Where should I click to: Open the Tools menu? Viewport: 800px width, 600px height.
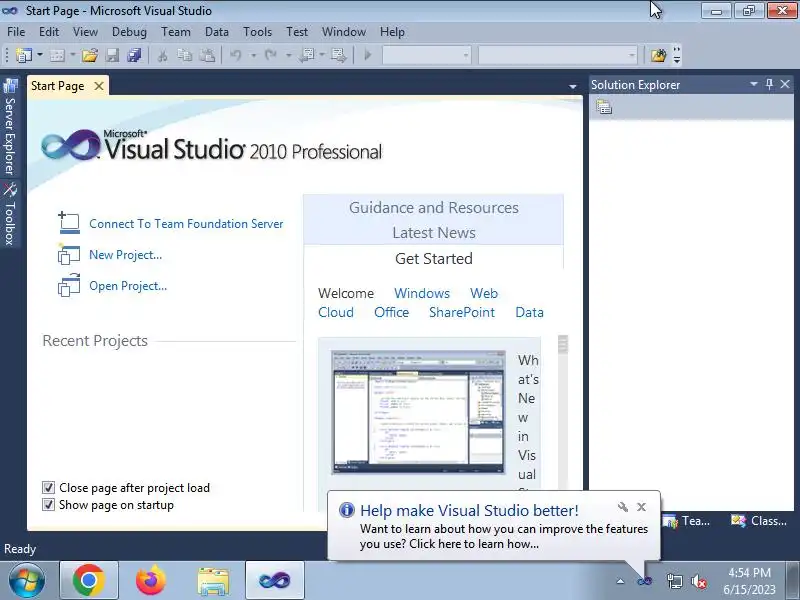(258, 32)
